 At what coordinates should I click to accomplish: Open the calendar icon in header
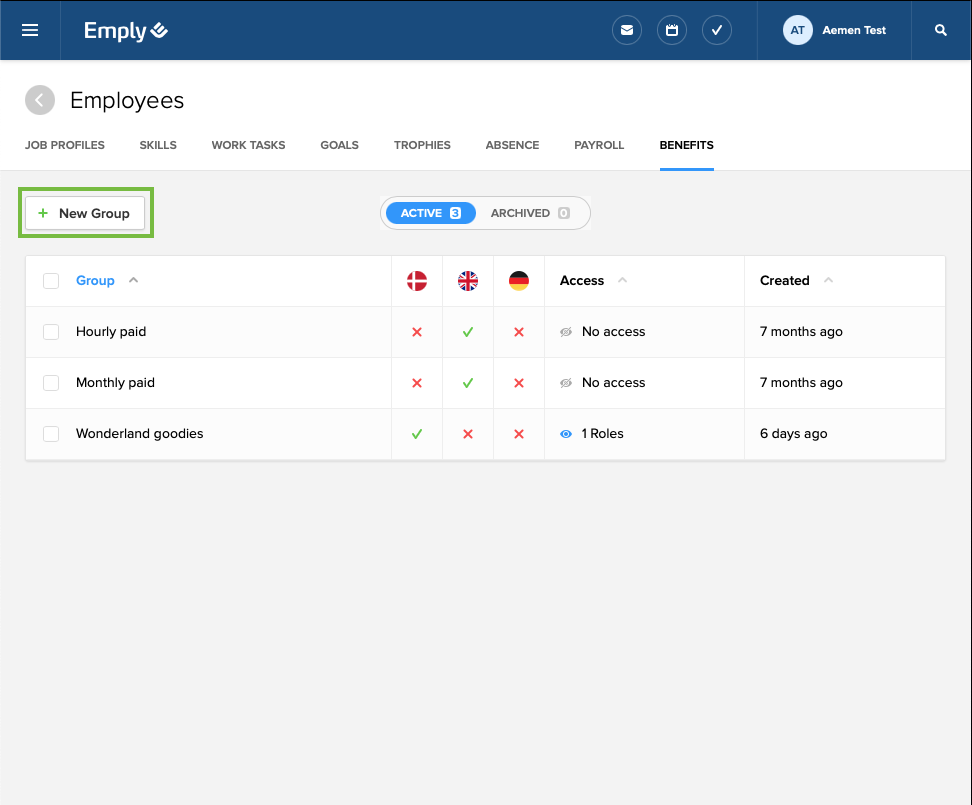pos(672,30)
